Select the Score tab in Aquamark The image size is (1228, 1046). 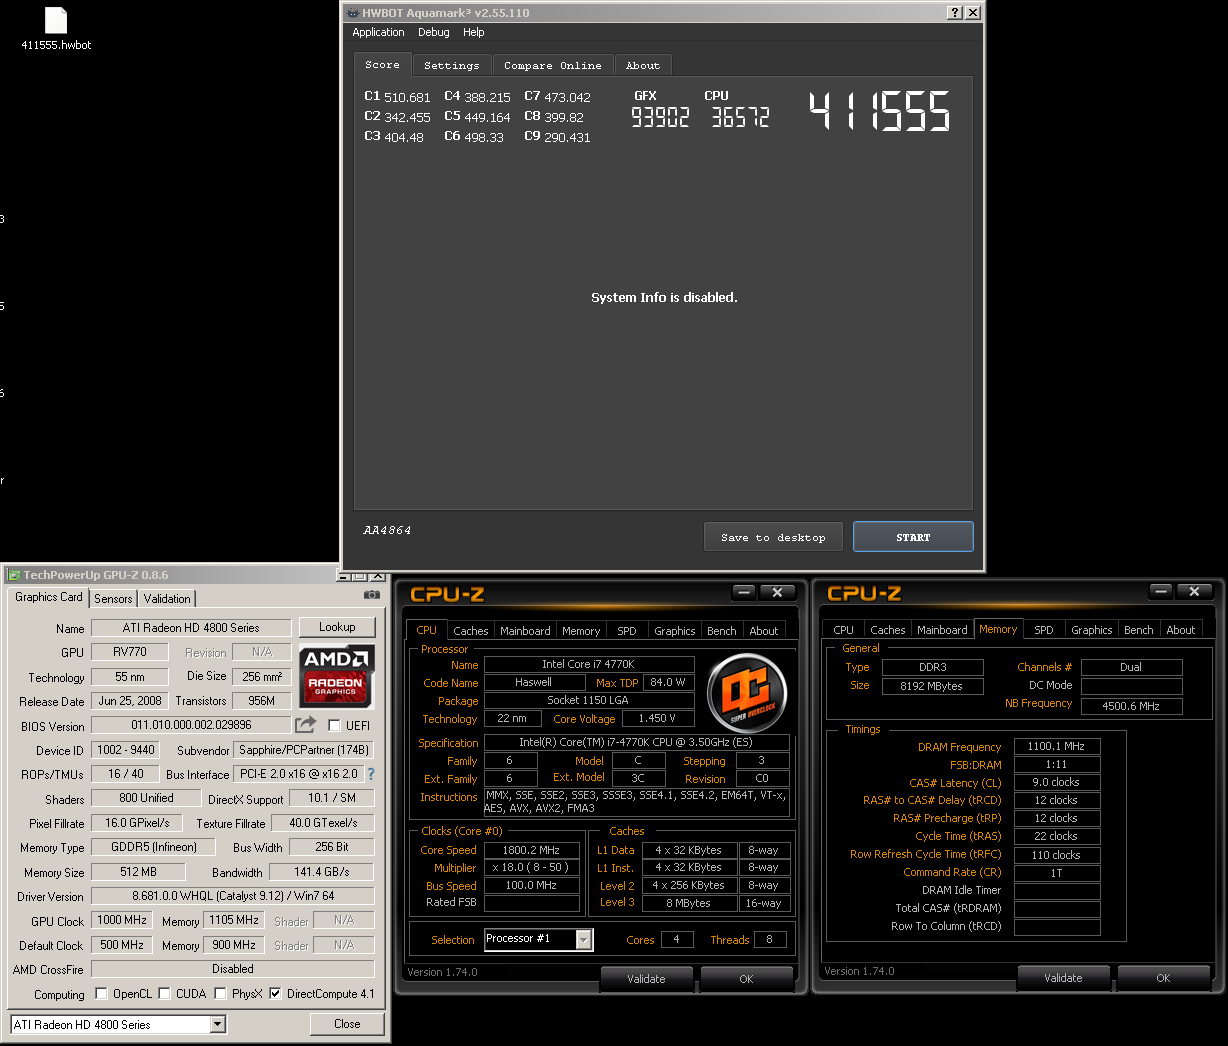pyautogui.click(x=382, y=64)
